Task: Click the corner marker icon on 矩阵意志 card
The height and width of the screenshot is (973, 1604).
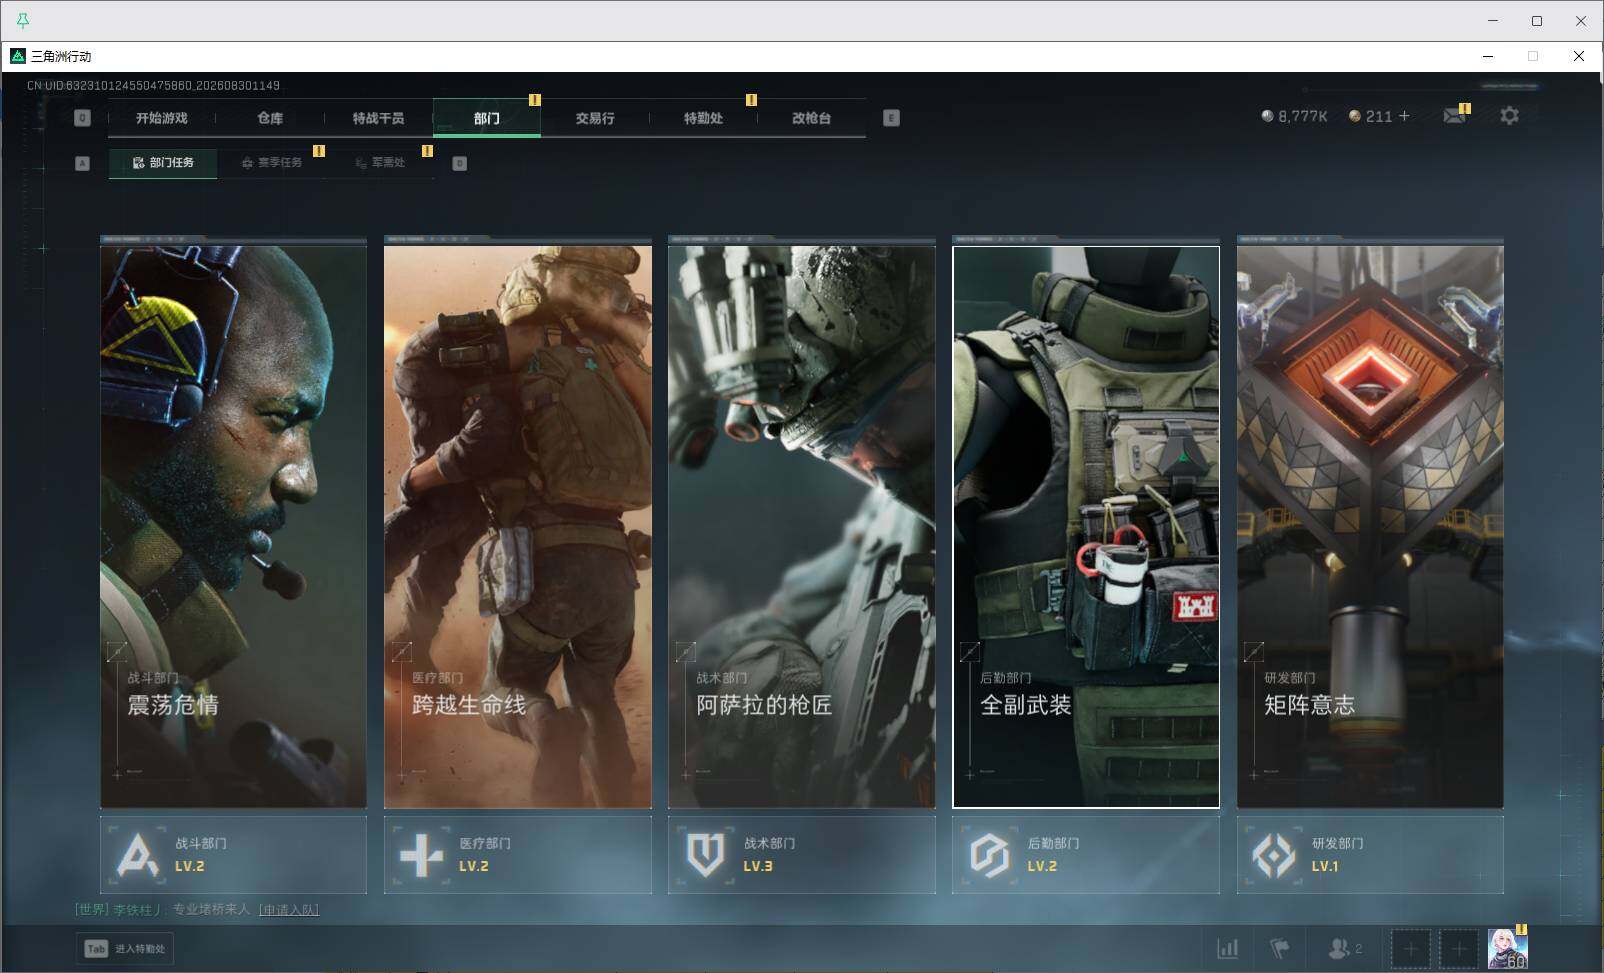Action: 1253,652
